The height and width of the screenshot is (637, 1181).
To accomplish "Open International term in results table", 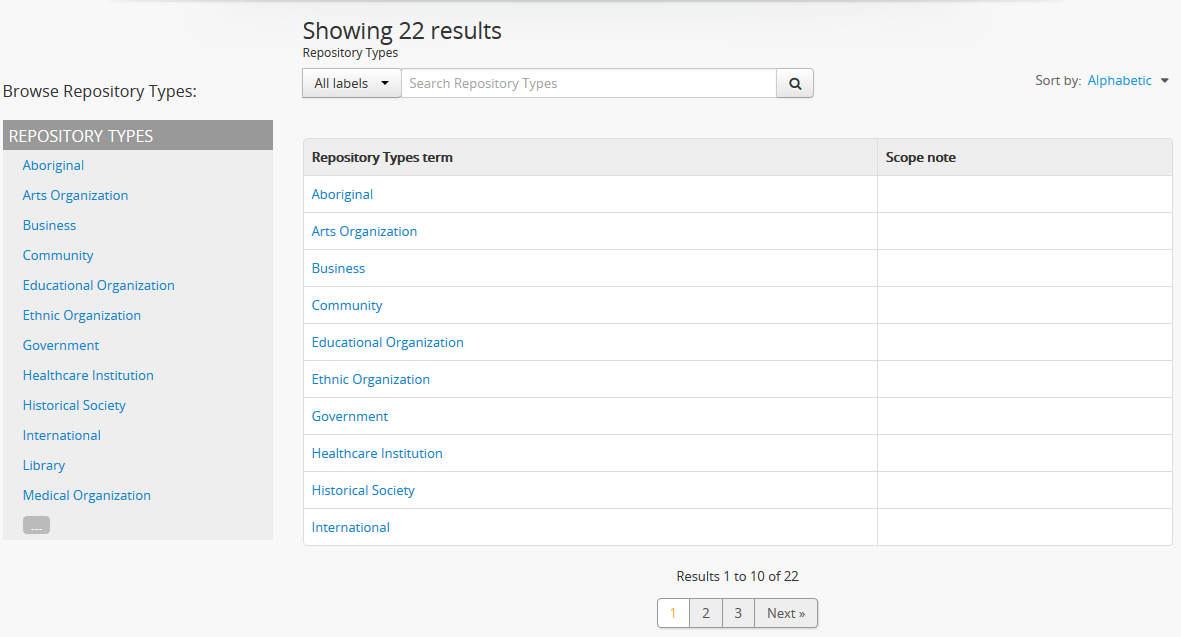I will (351, 527).
